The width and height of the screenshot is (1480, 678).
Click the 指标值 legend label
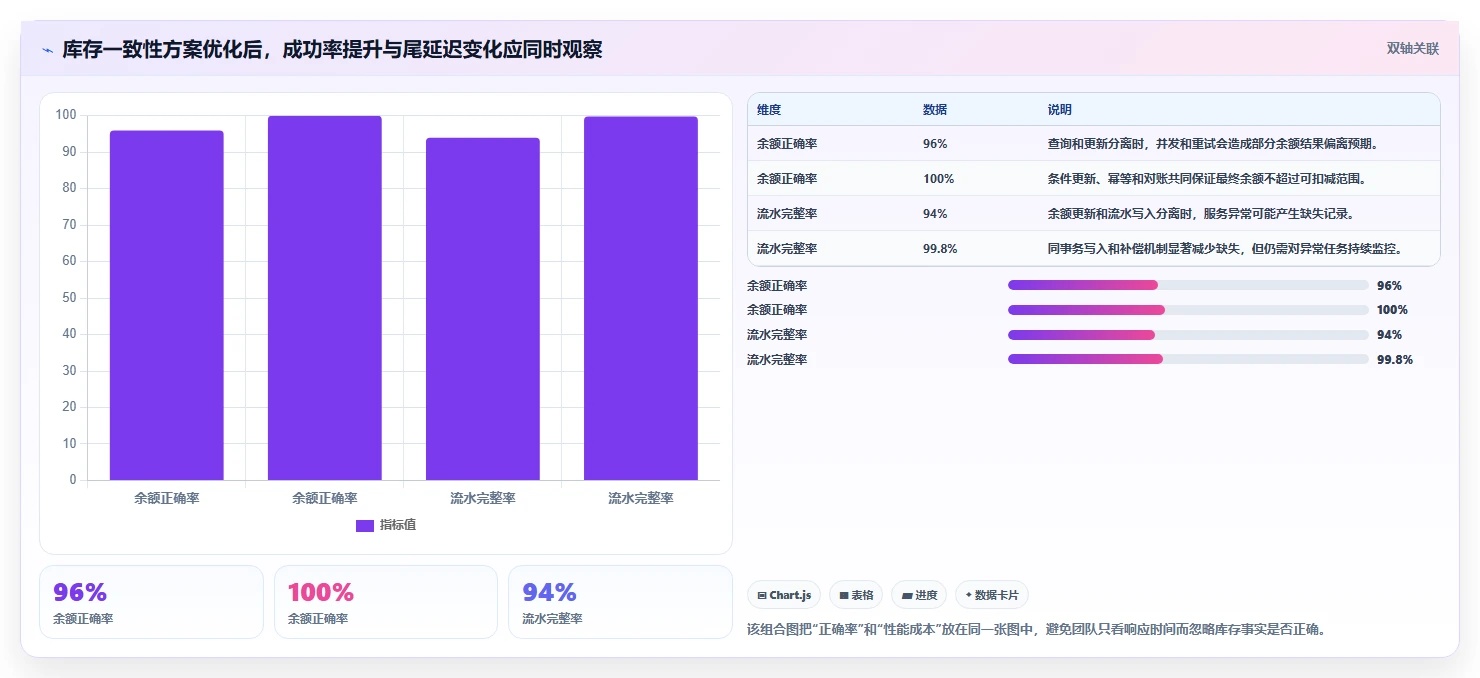point(398,526)
